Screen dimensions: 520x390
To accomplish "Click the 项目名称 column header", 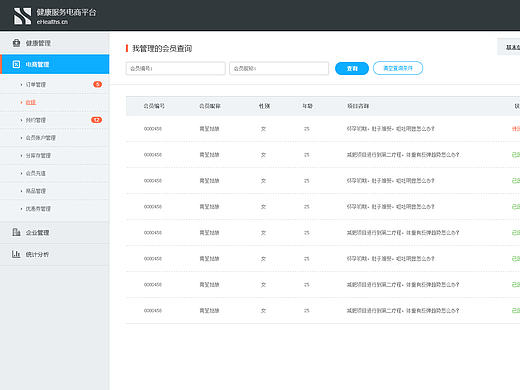I will 358,106.
